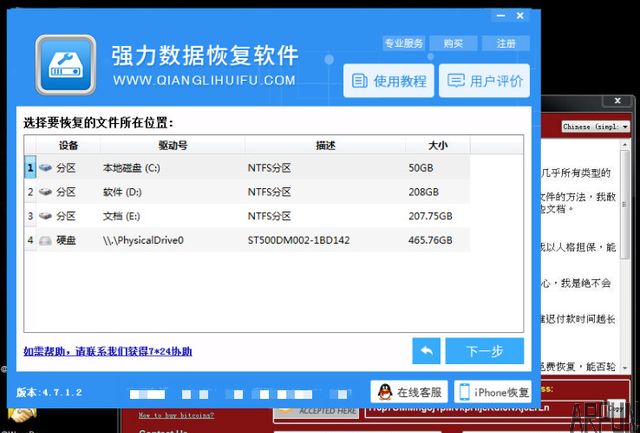
Task: Click 专业服务 in the top bar
Action: (404, 43)
